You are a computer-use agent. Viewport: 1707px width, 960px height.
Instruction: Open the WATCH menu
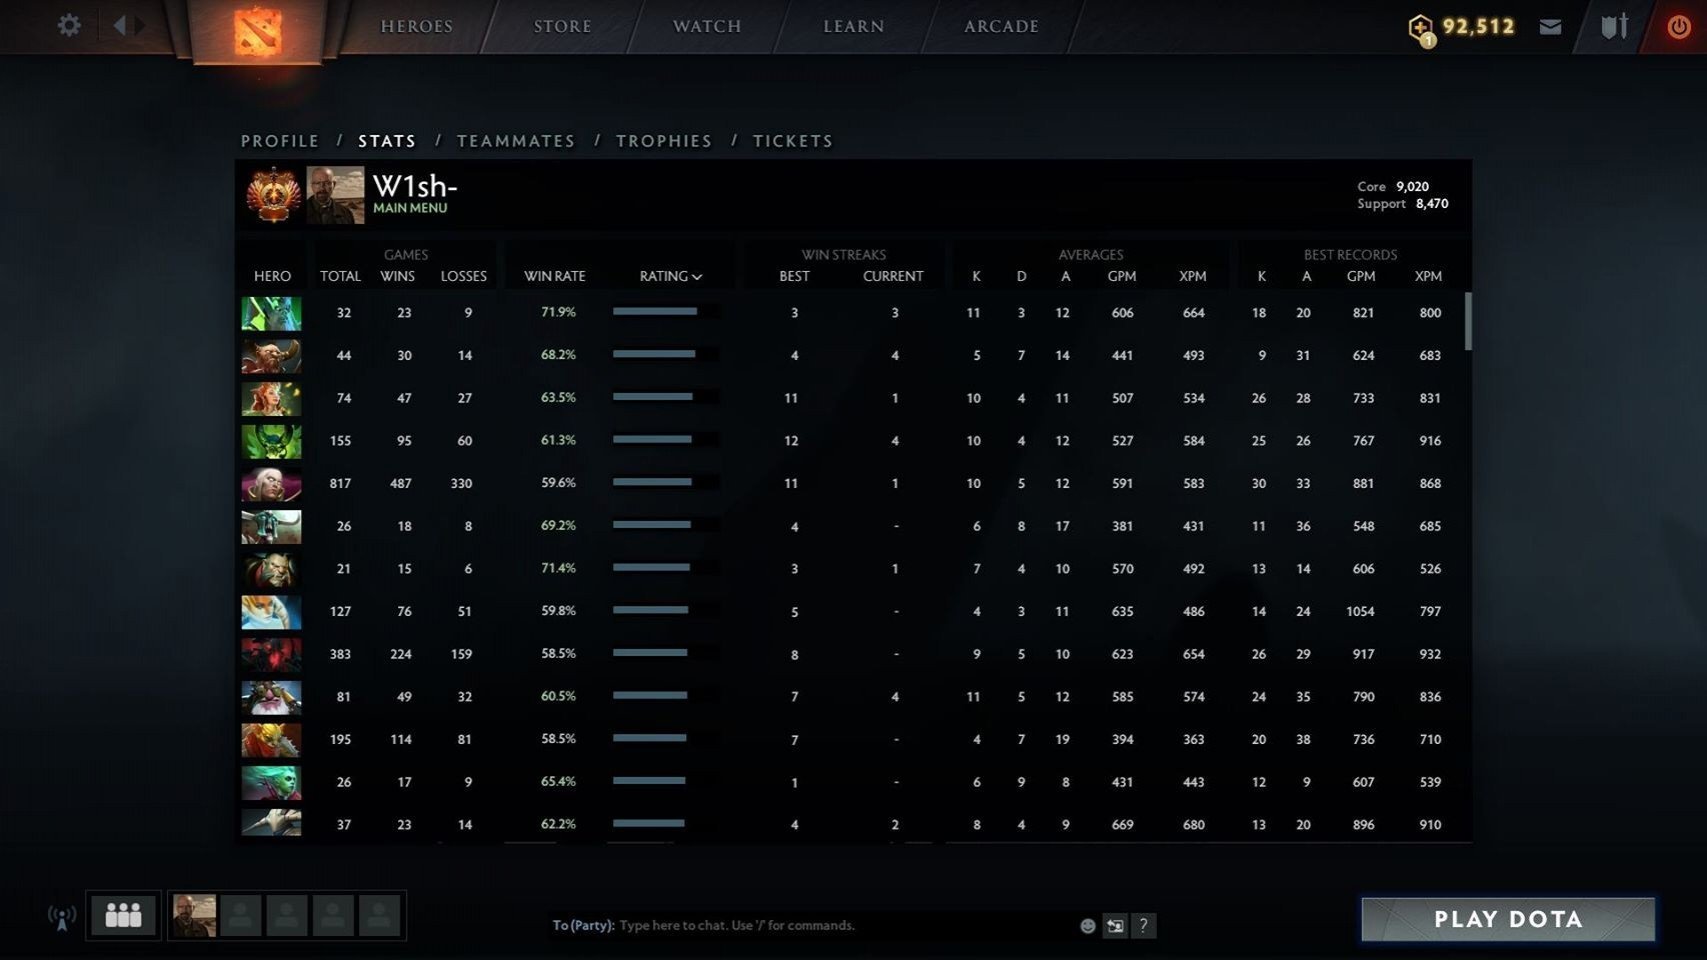[x=707, y=26]
